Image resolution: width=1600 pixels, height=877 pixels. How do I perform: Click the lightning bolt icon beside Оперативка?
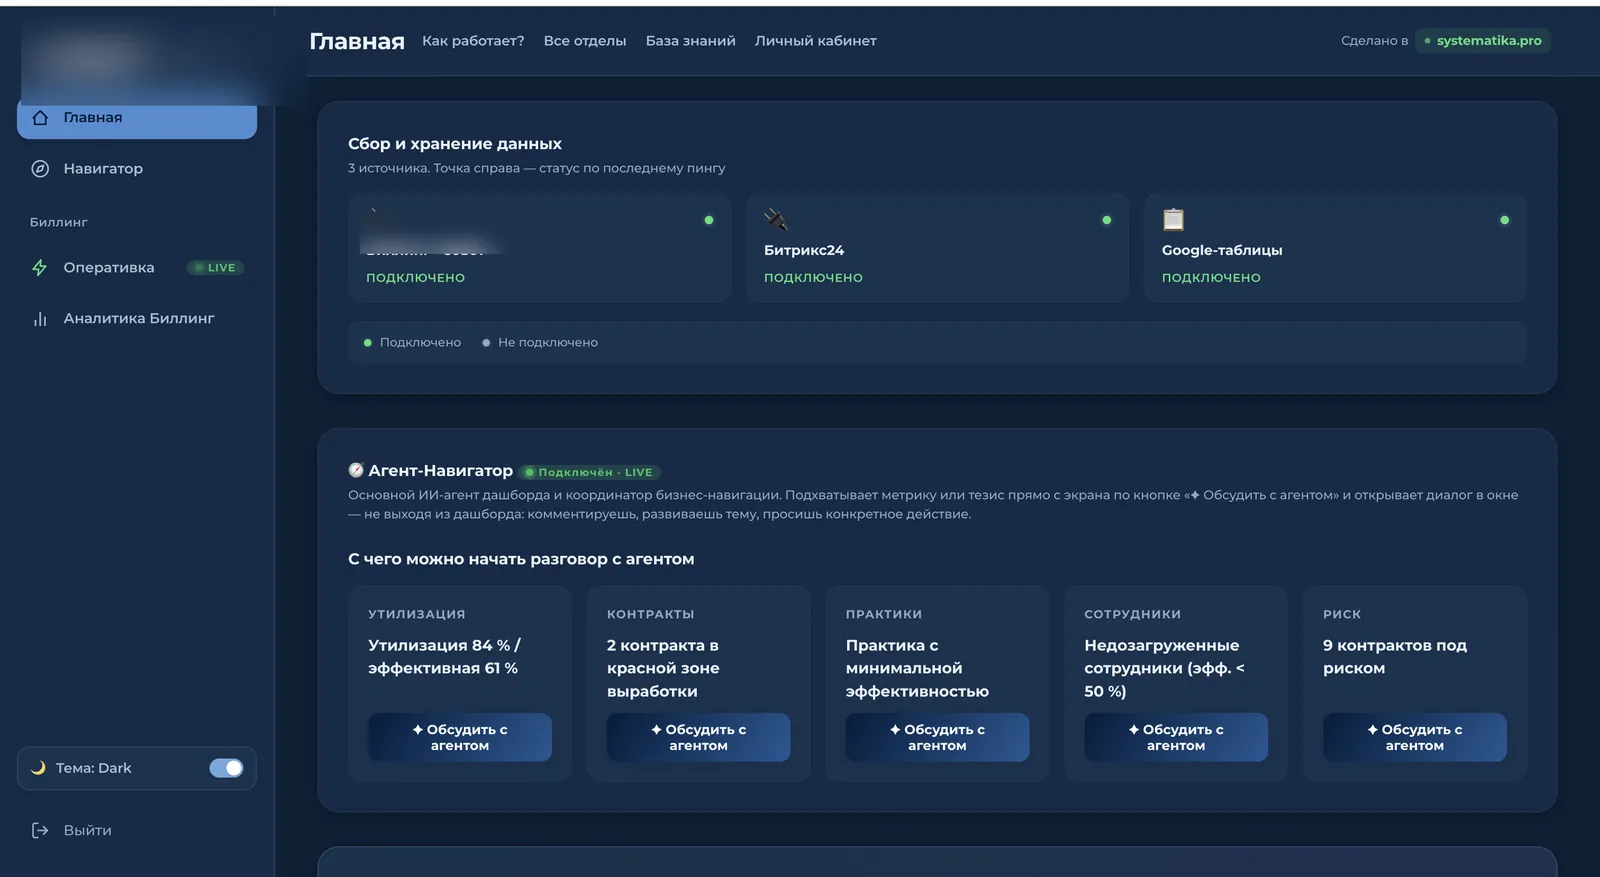[x=40, y=268]
